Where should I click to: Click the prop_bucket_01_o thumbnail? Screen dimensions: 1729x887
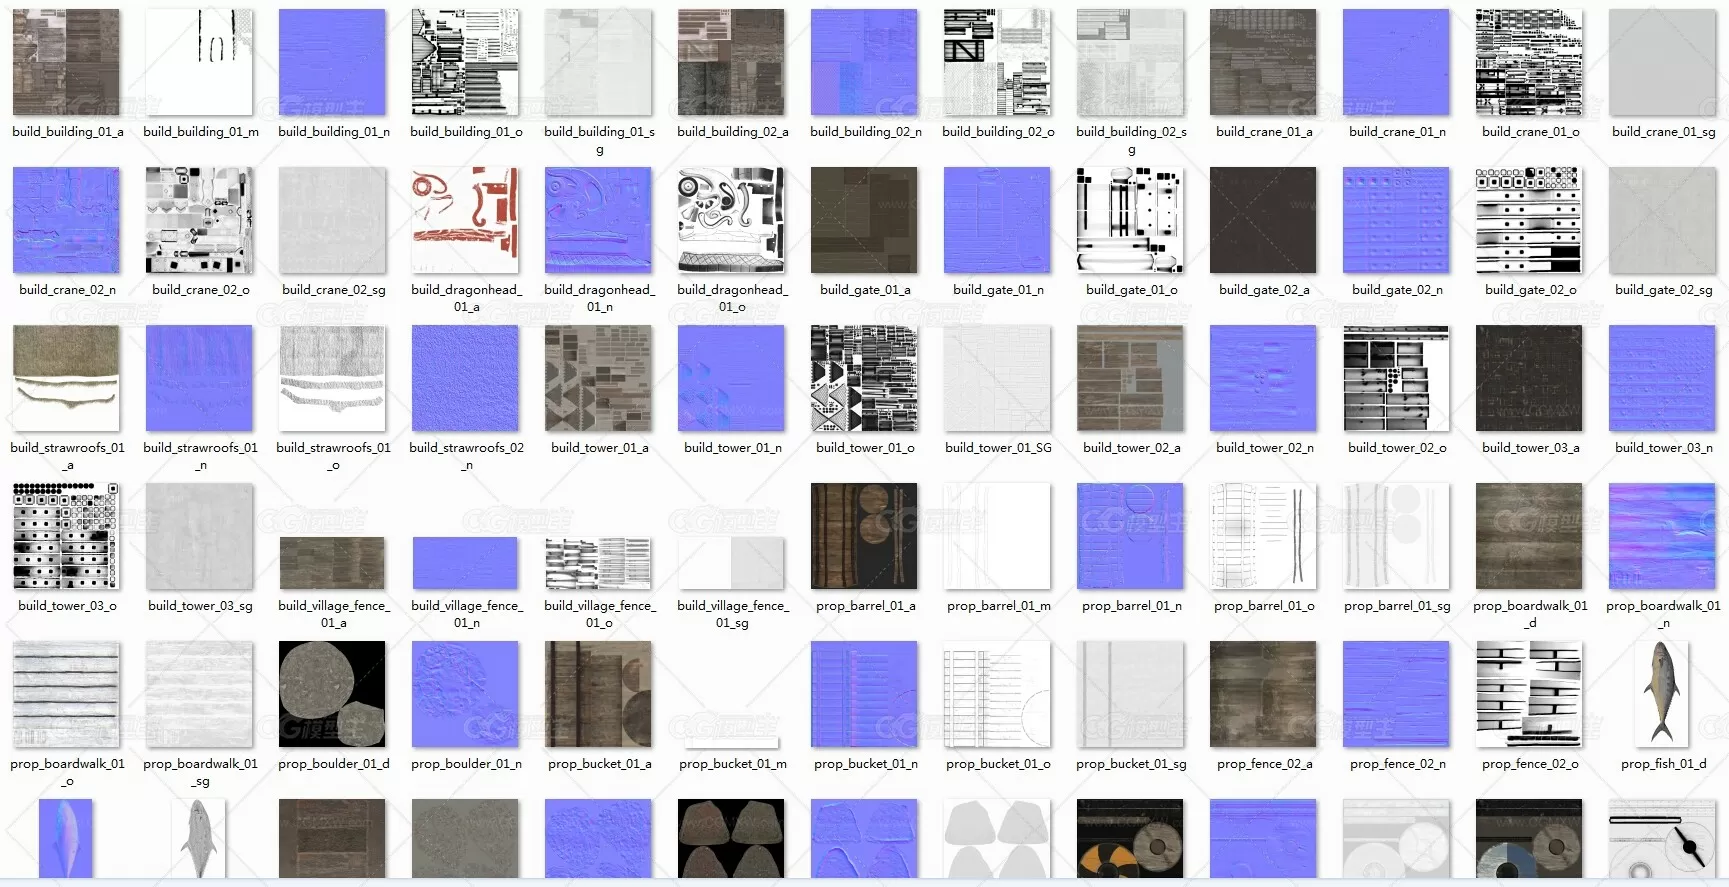[x=997, y=694]
